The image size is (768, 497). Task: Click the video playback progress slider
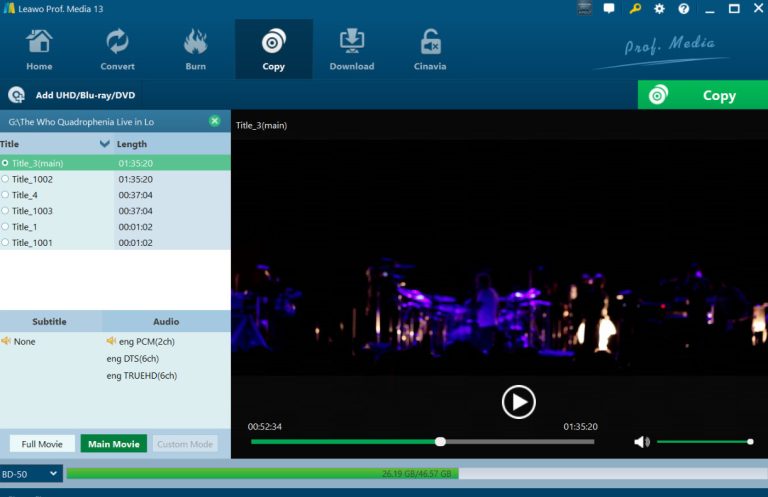pos(420,441)
